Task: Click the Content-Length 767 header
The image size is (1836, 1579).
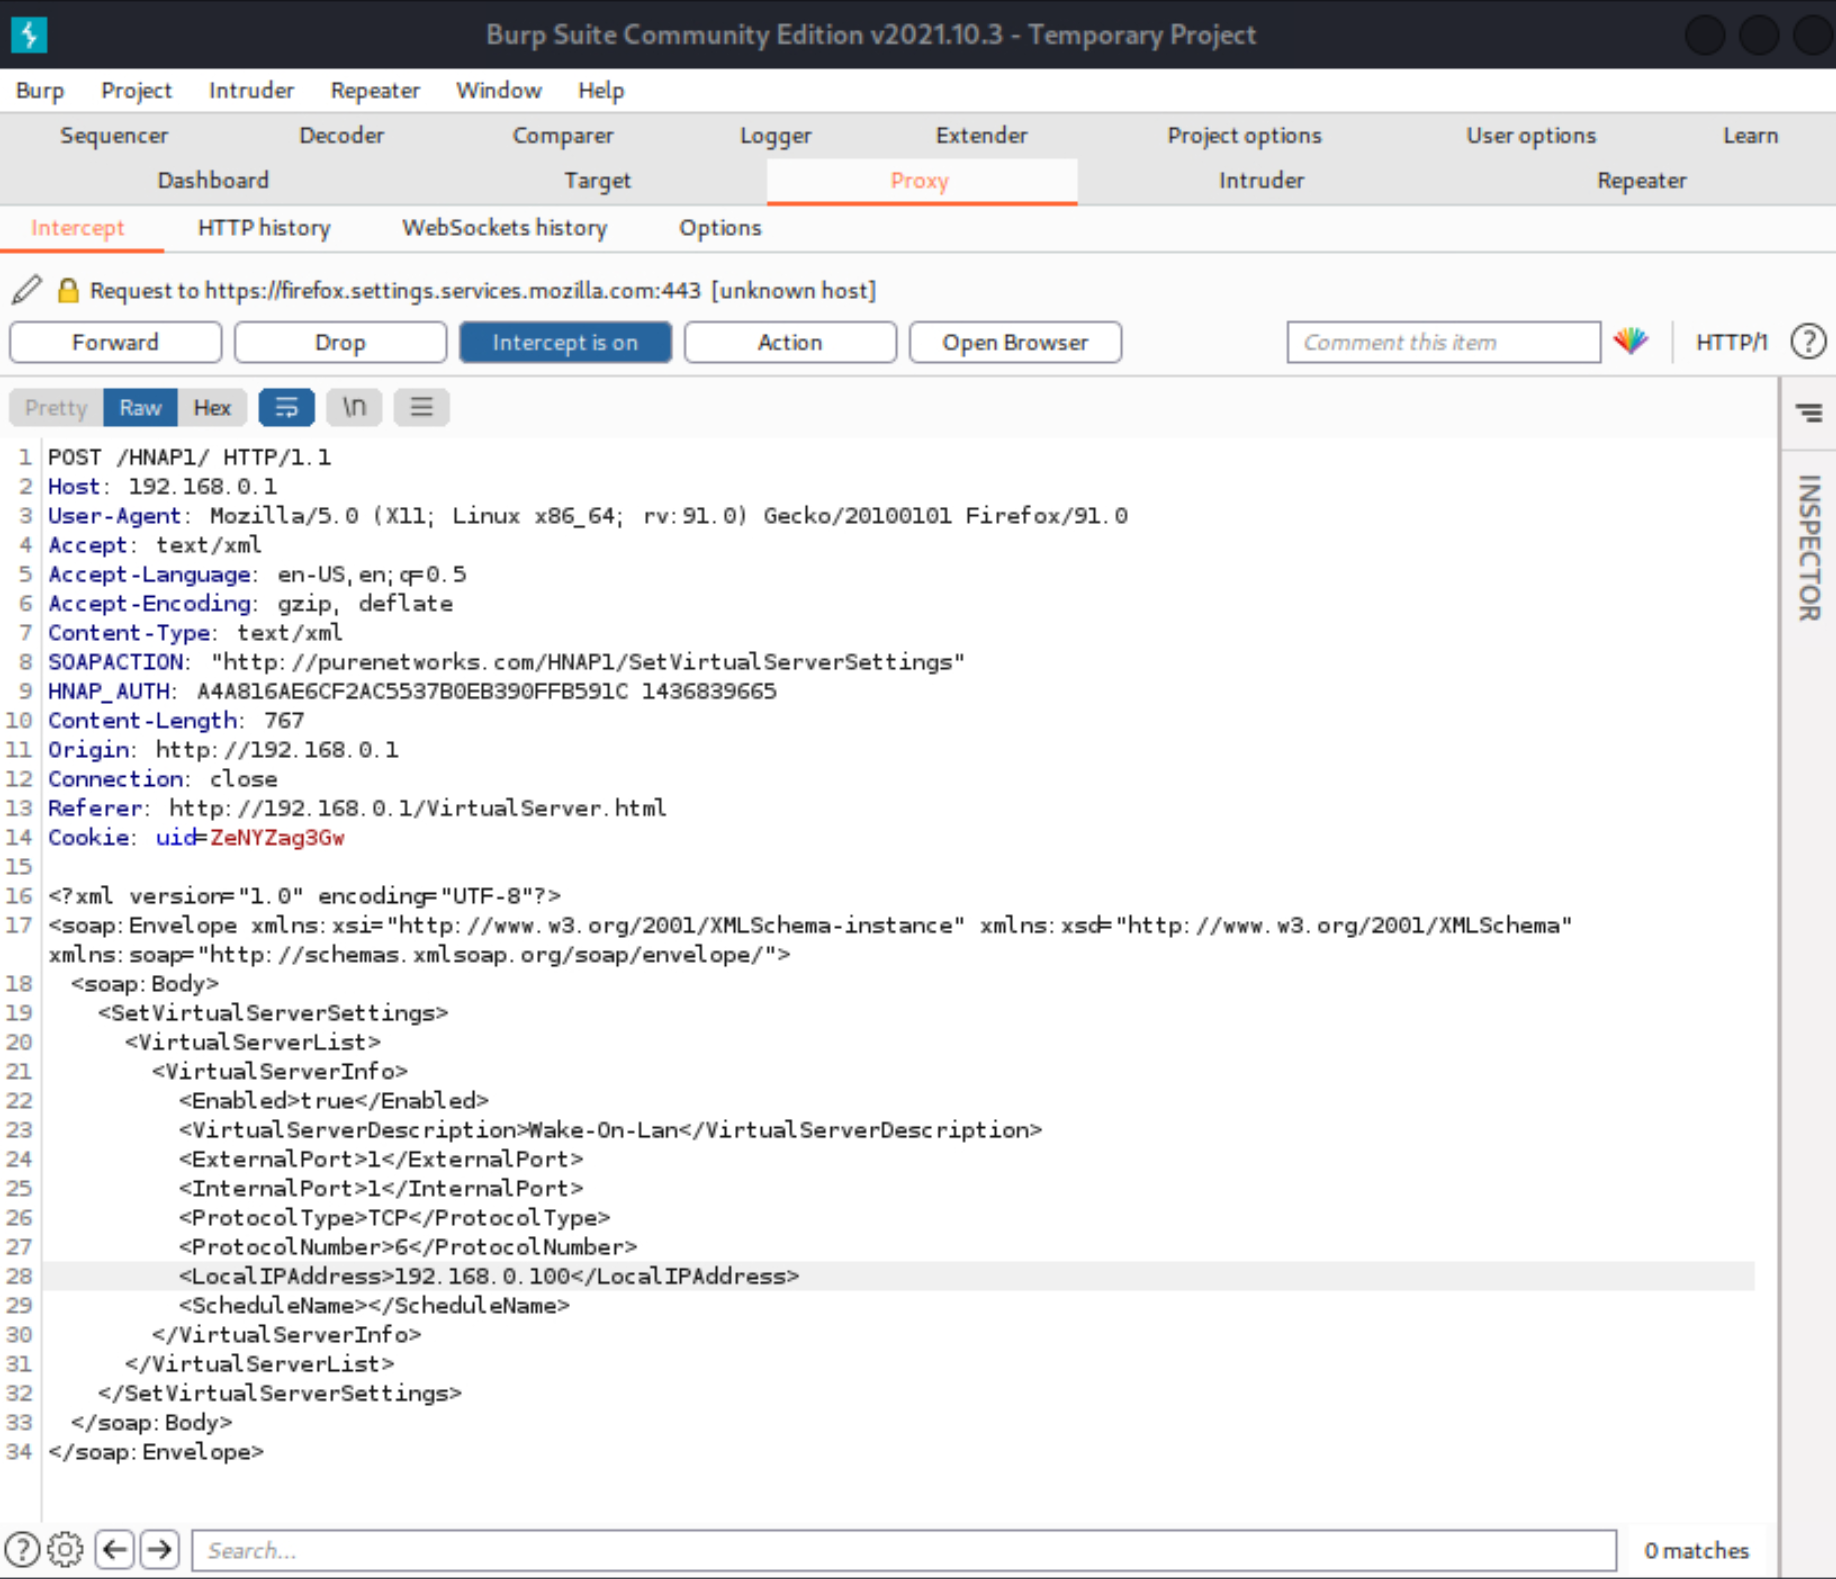Action: click(x=176, y=720)
